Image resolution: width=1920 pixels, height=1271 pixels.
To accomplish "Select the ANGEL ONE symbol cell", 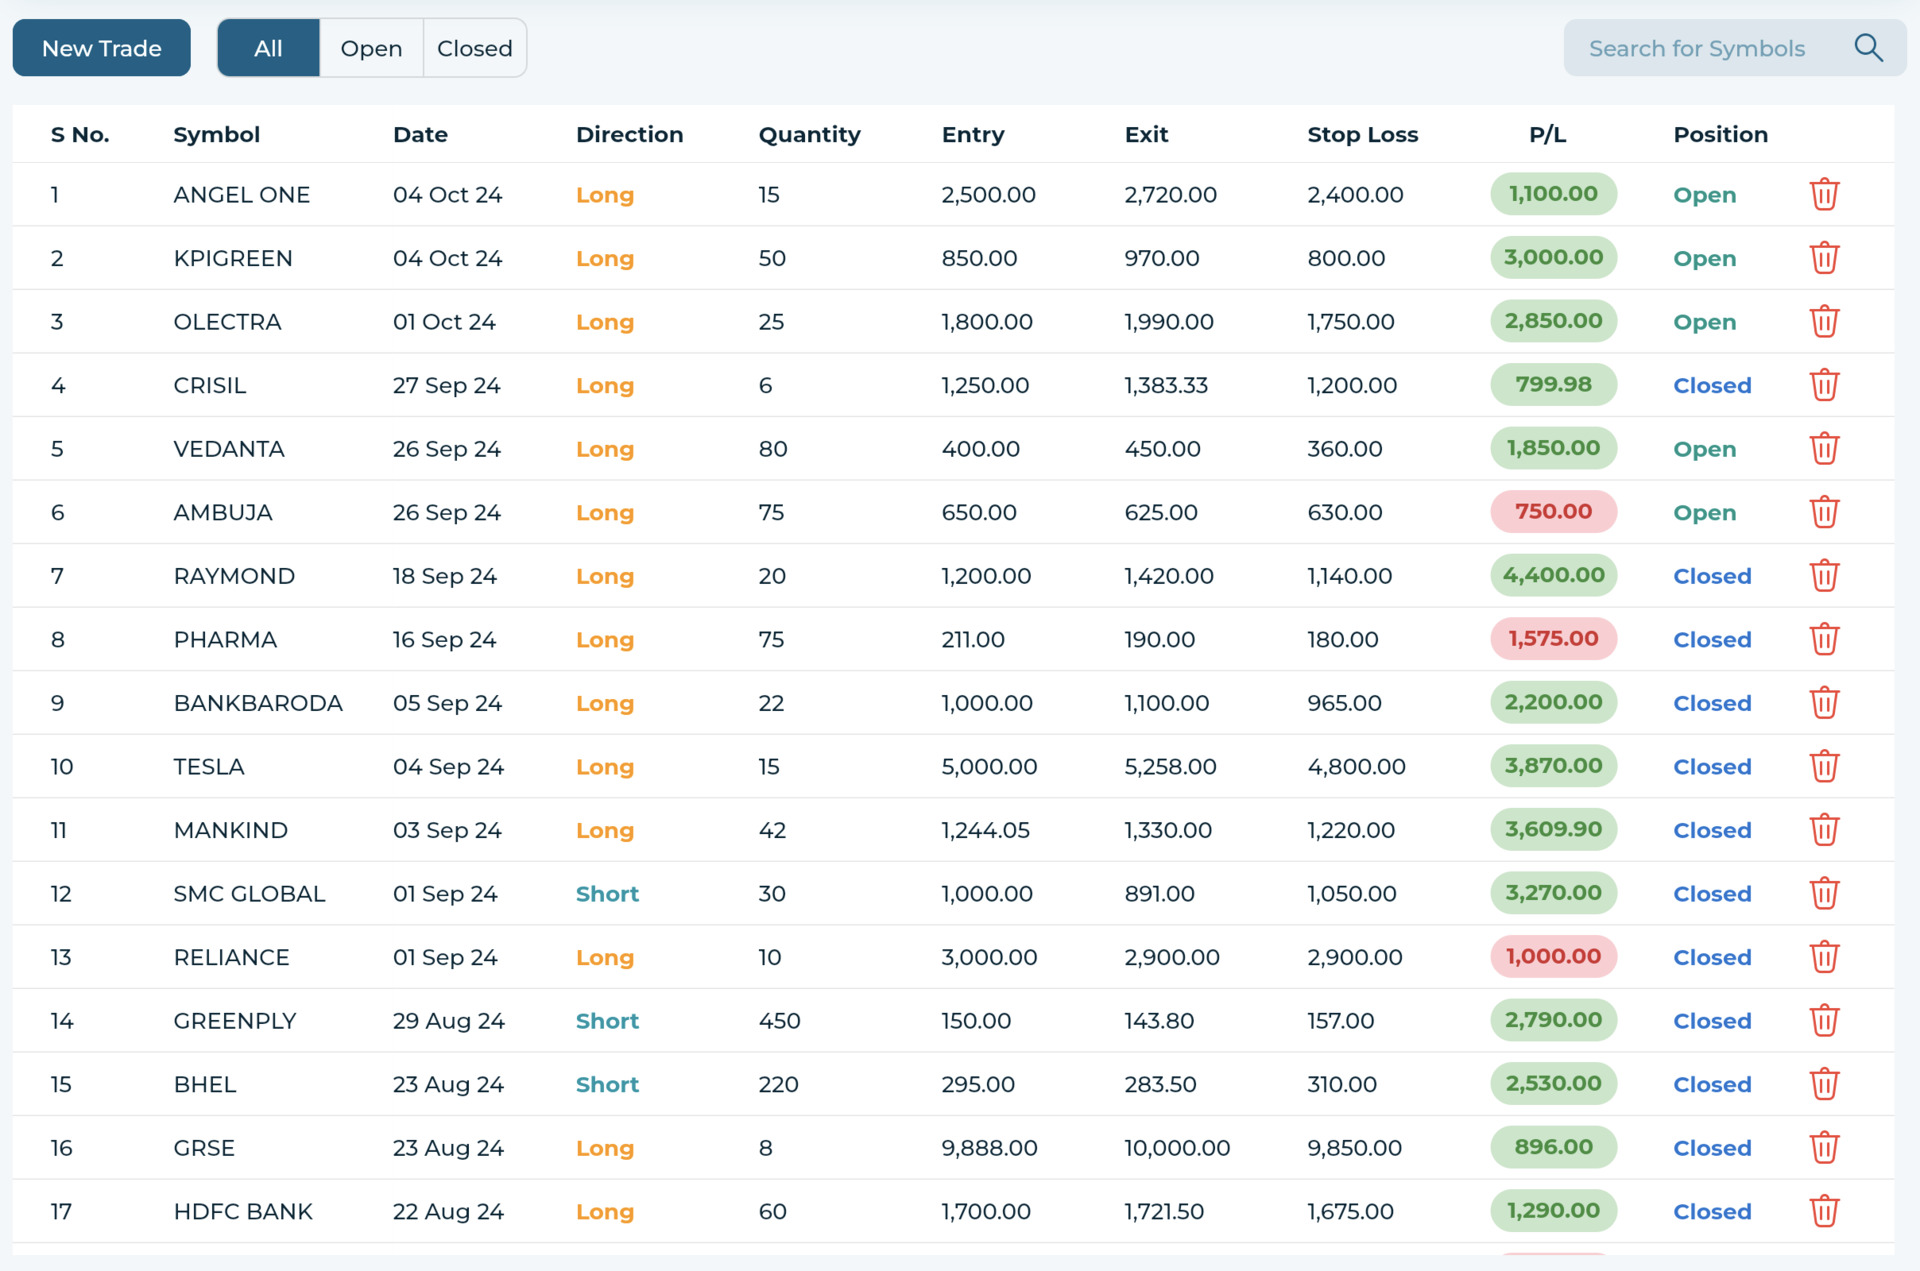I will 242,194.
